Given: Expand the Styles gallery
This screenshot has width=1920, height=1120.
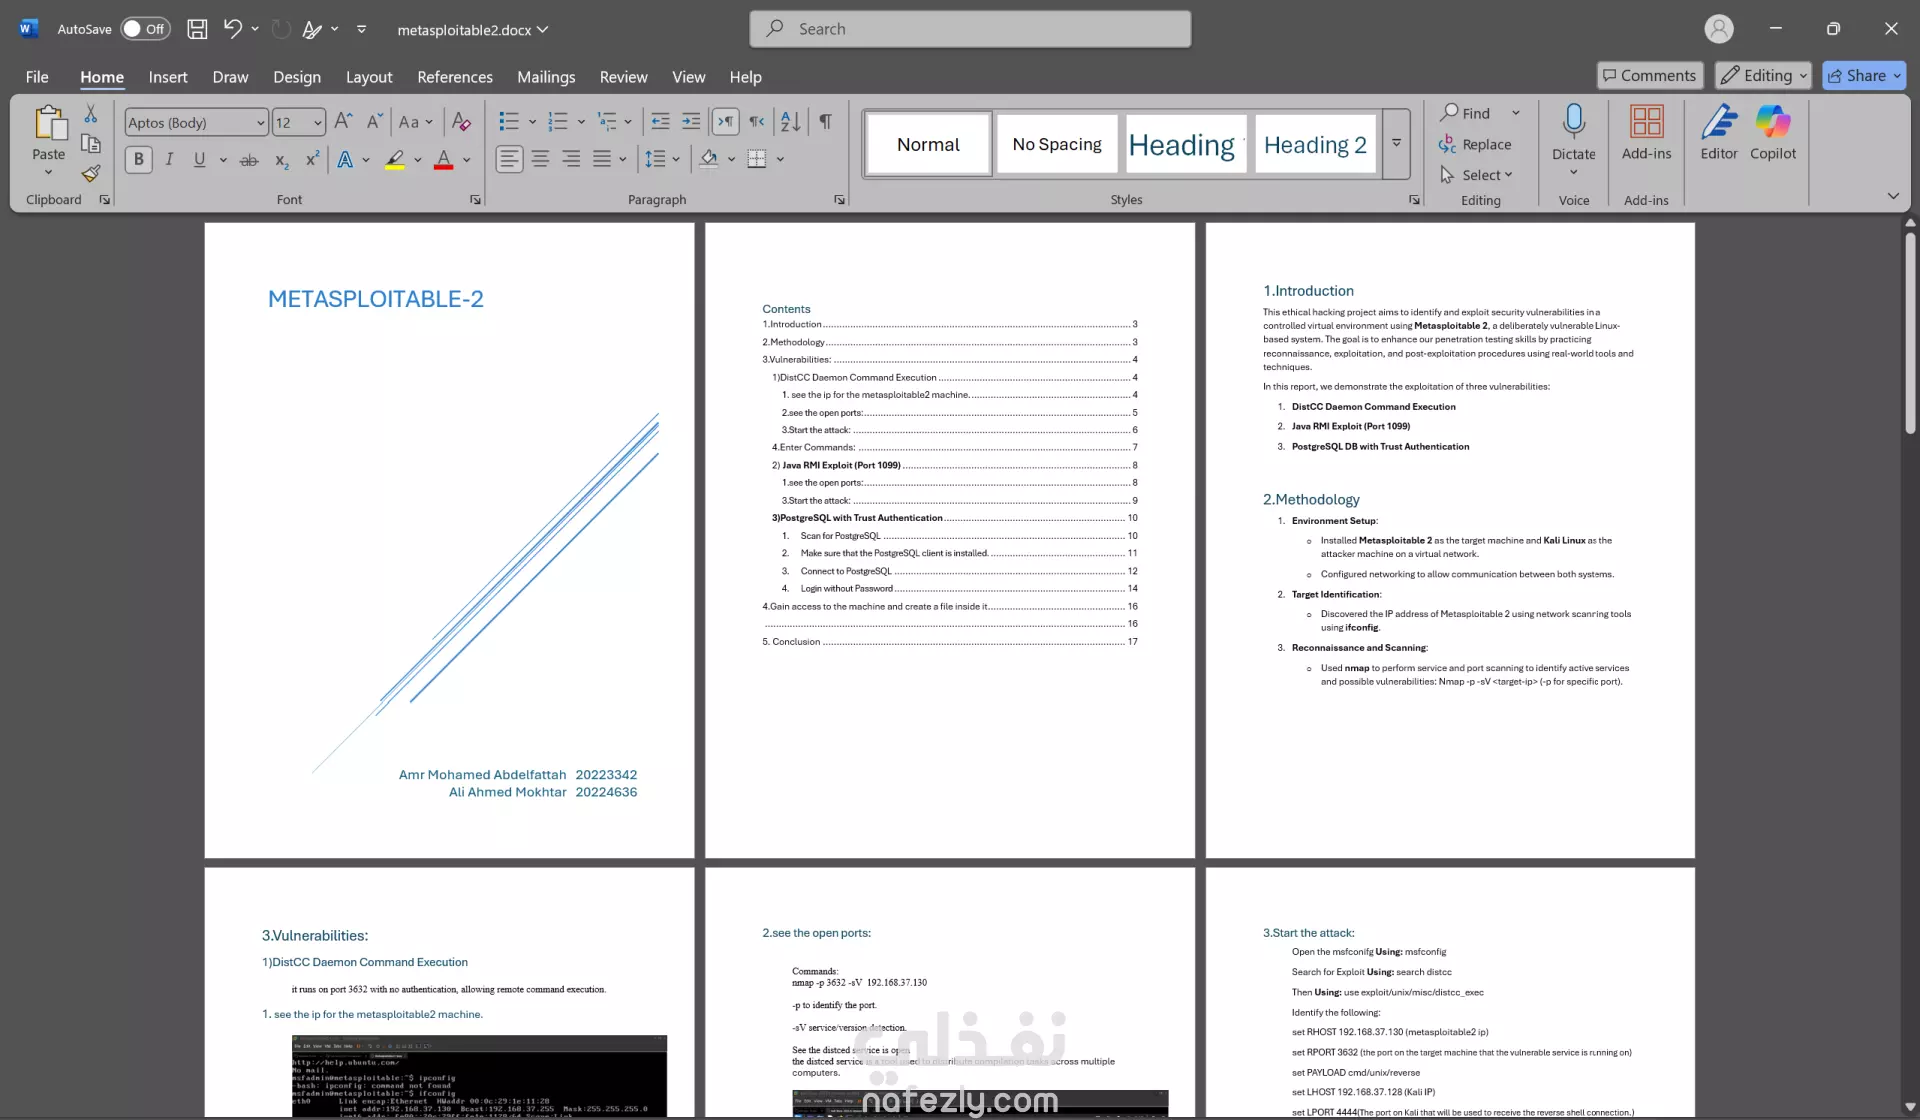Looking at the screenshot, I should [x=1396, y=144].
